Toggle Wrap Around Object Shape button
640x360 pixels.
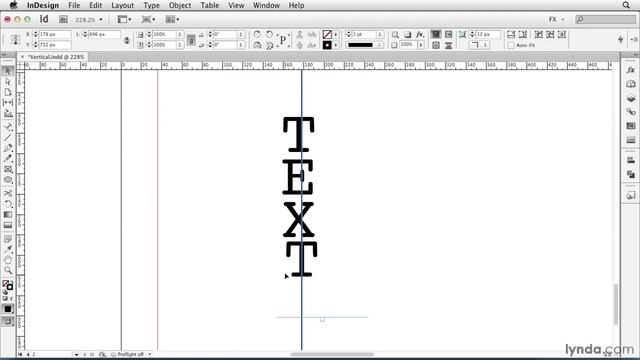[436, 45]
